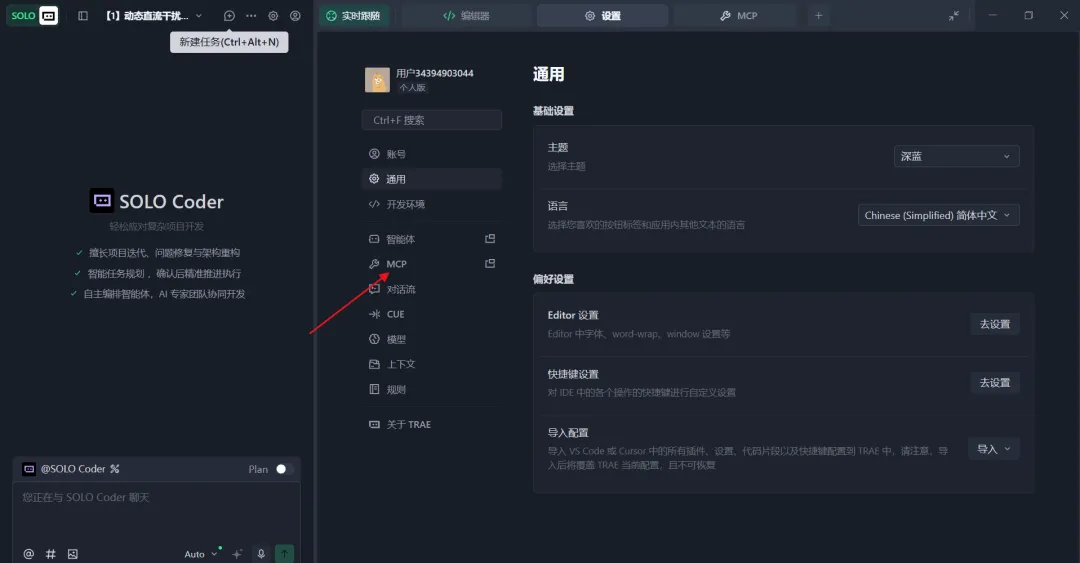Viewport: 1080px width, 563px height.
Task: Click the 个人版 plan badge
Action: point(413,88)
